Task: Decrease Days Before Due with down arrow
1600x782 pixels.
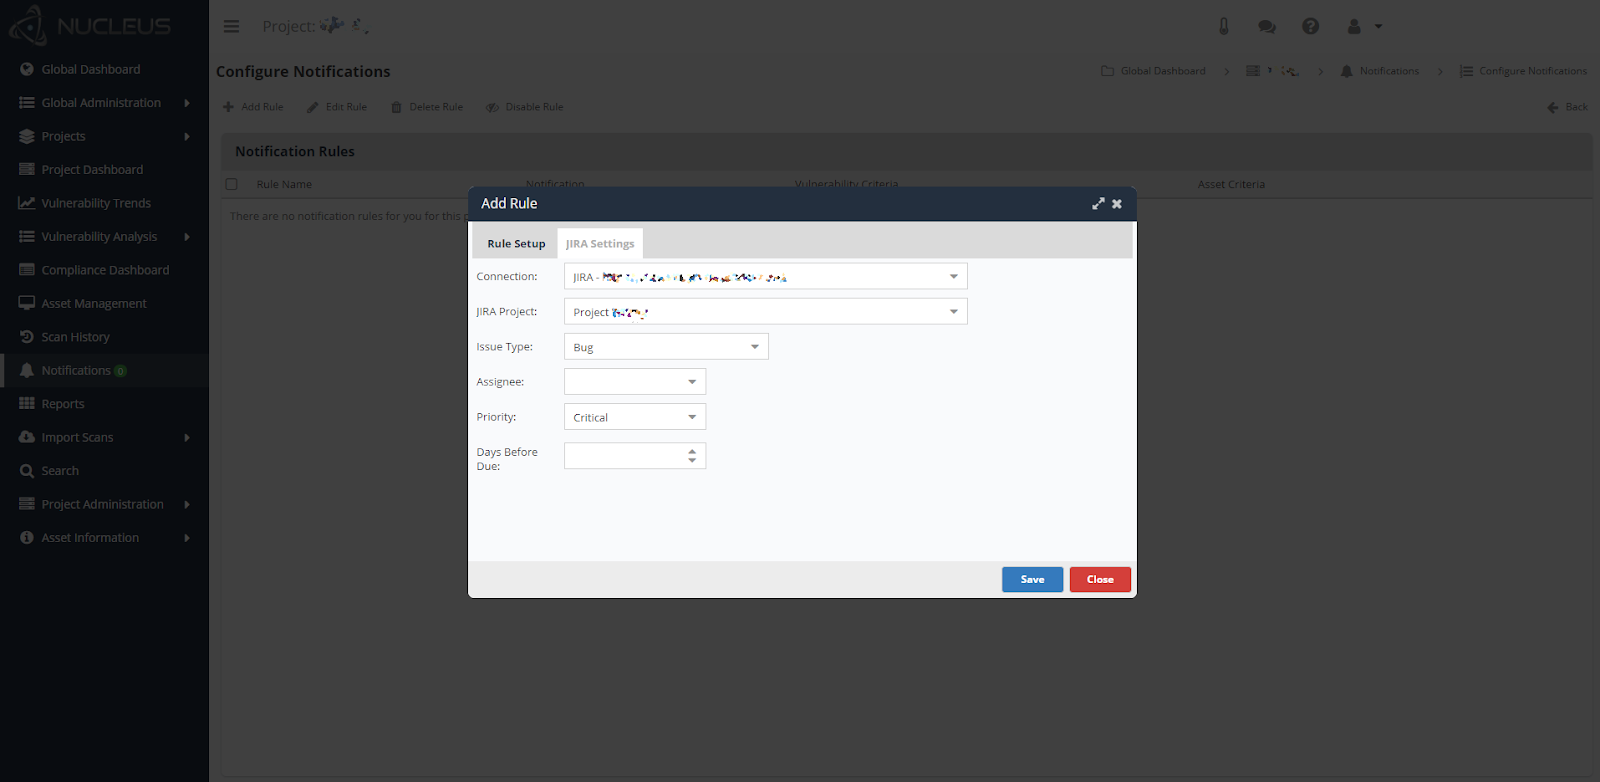Action: tap(692, 461)
